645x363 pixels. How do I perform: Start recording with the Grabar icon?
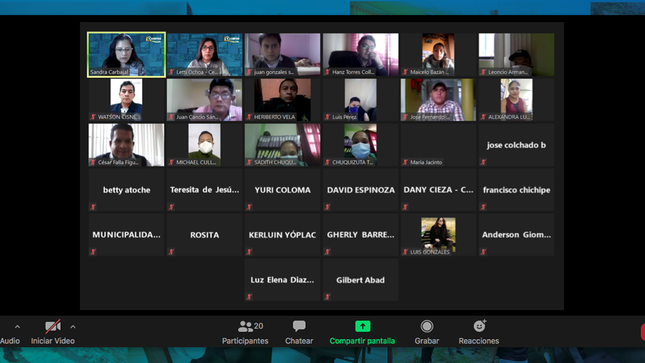pyautogui.click(x=427, y=326)
